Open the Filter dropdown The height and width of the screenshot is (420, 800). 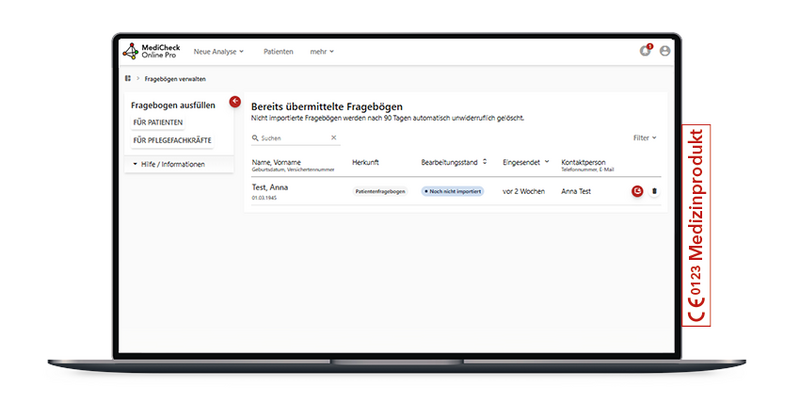click(645, 138)
